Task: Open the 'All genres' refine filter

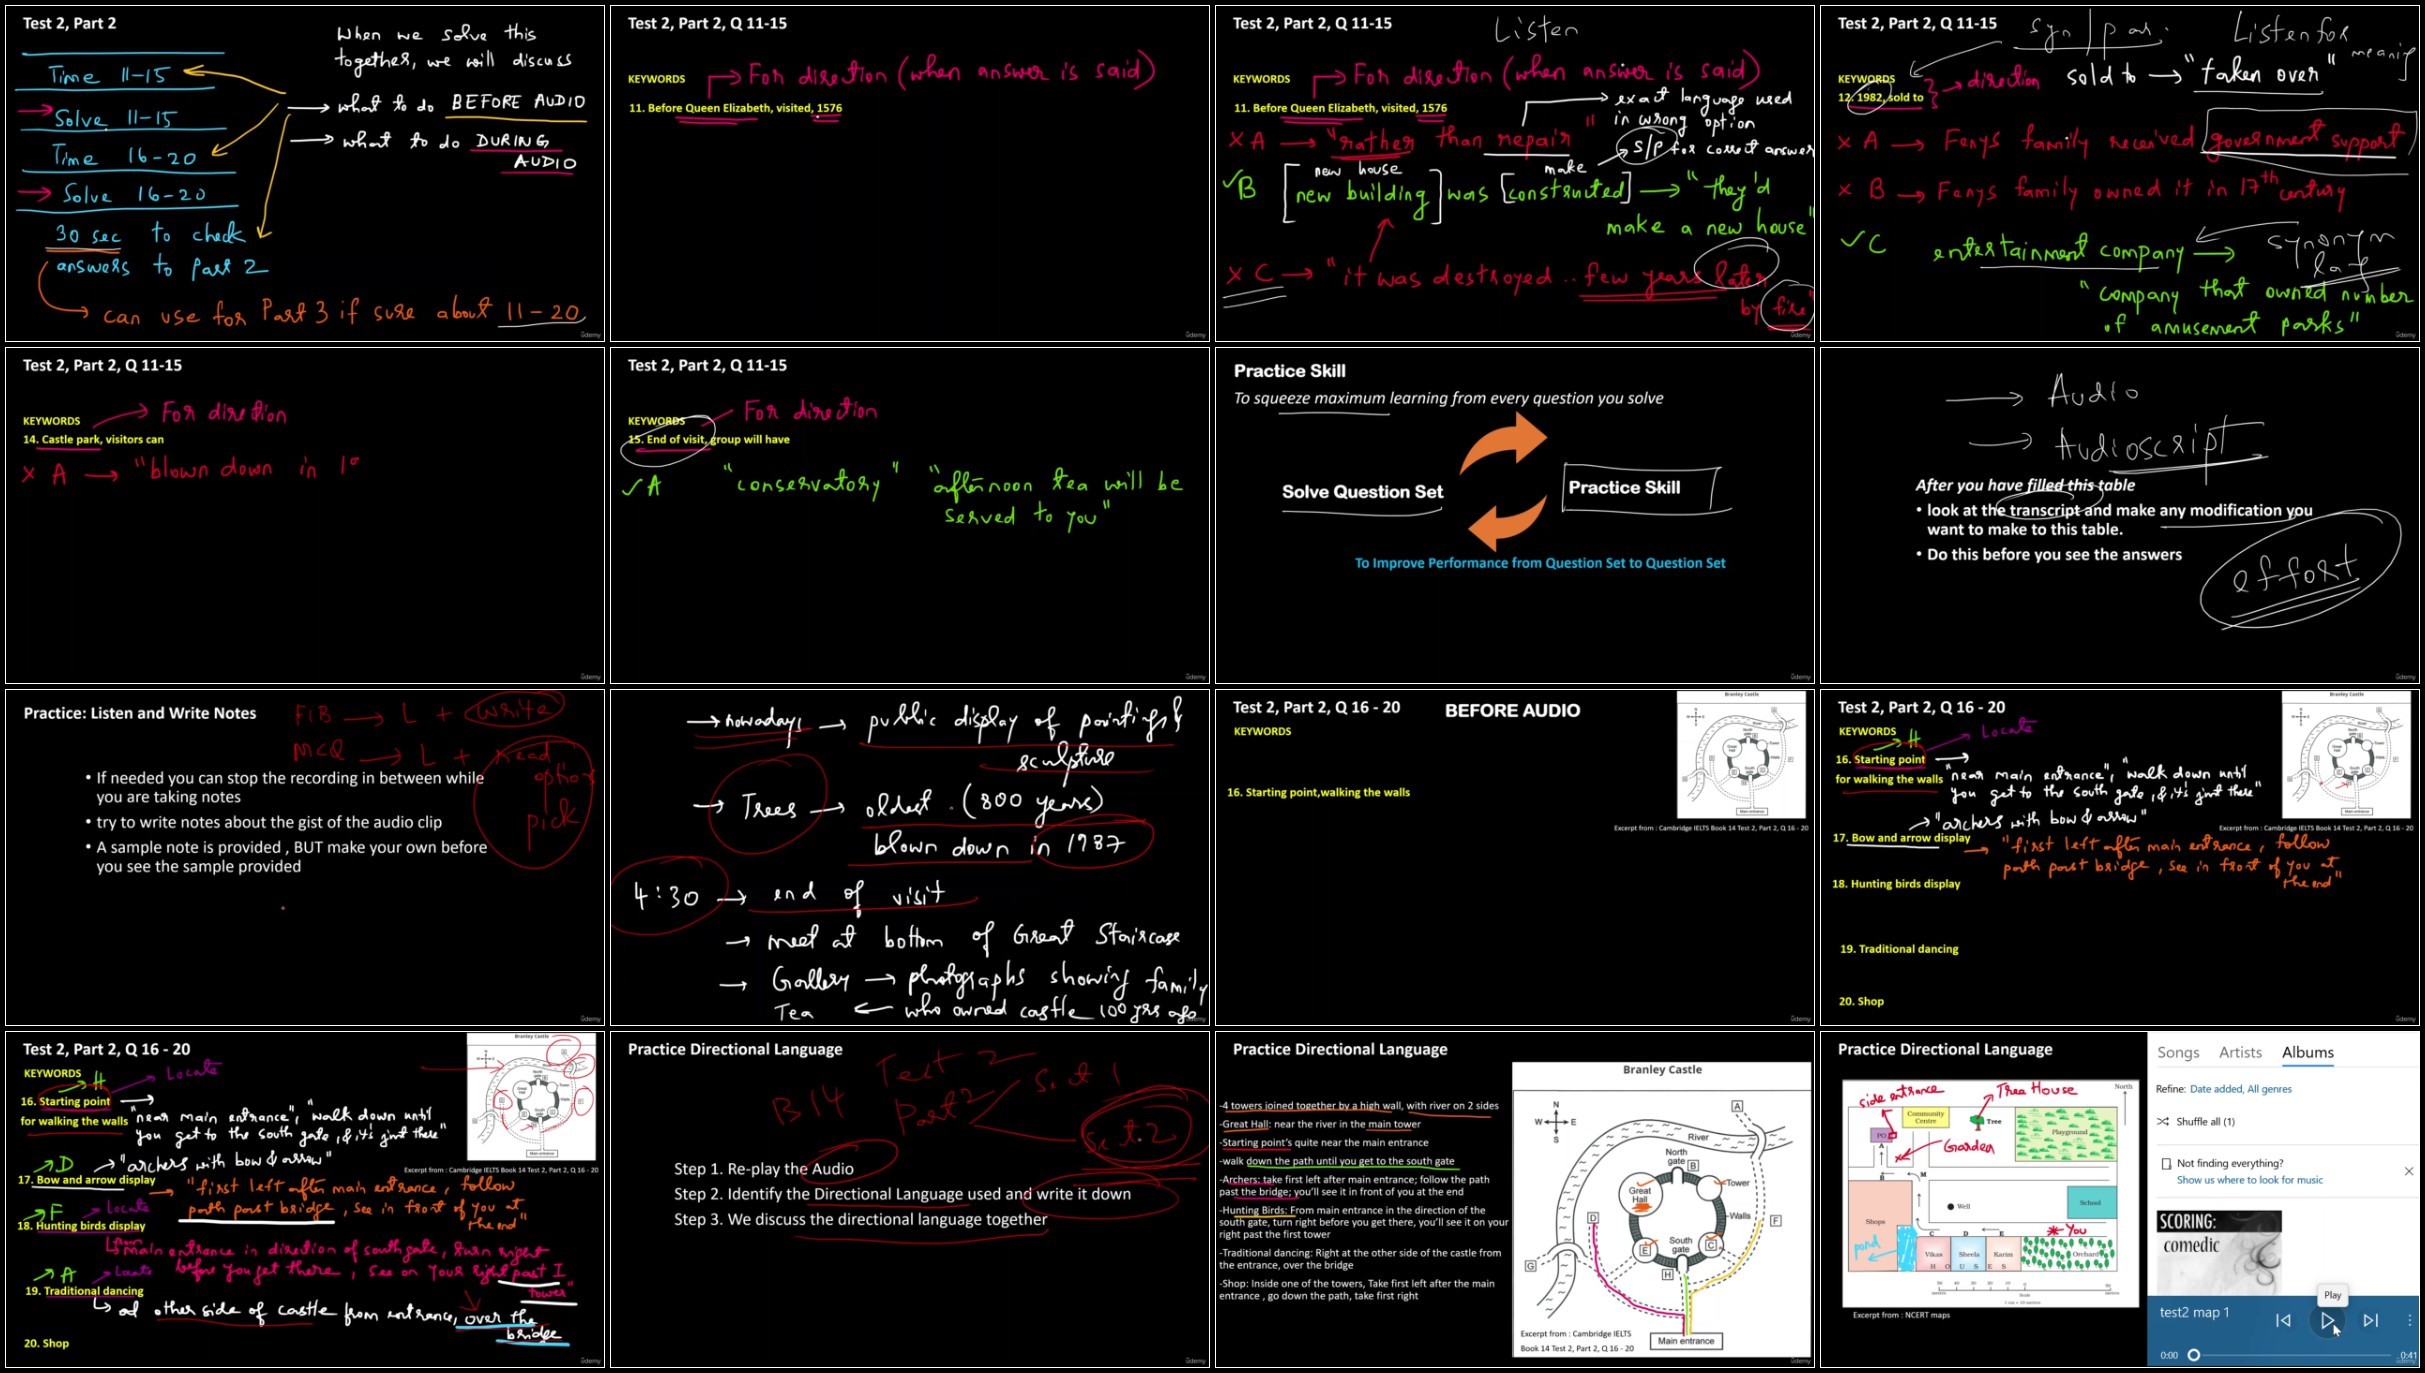Action: click(x=2270, y=1089)
